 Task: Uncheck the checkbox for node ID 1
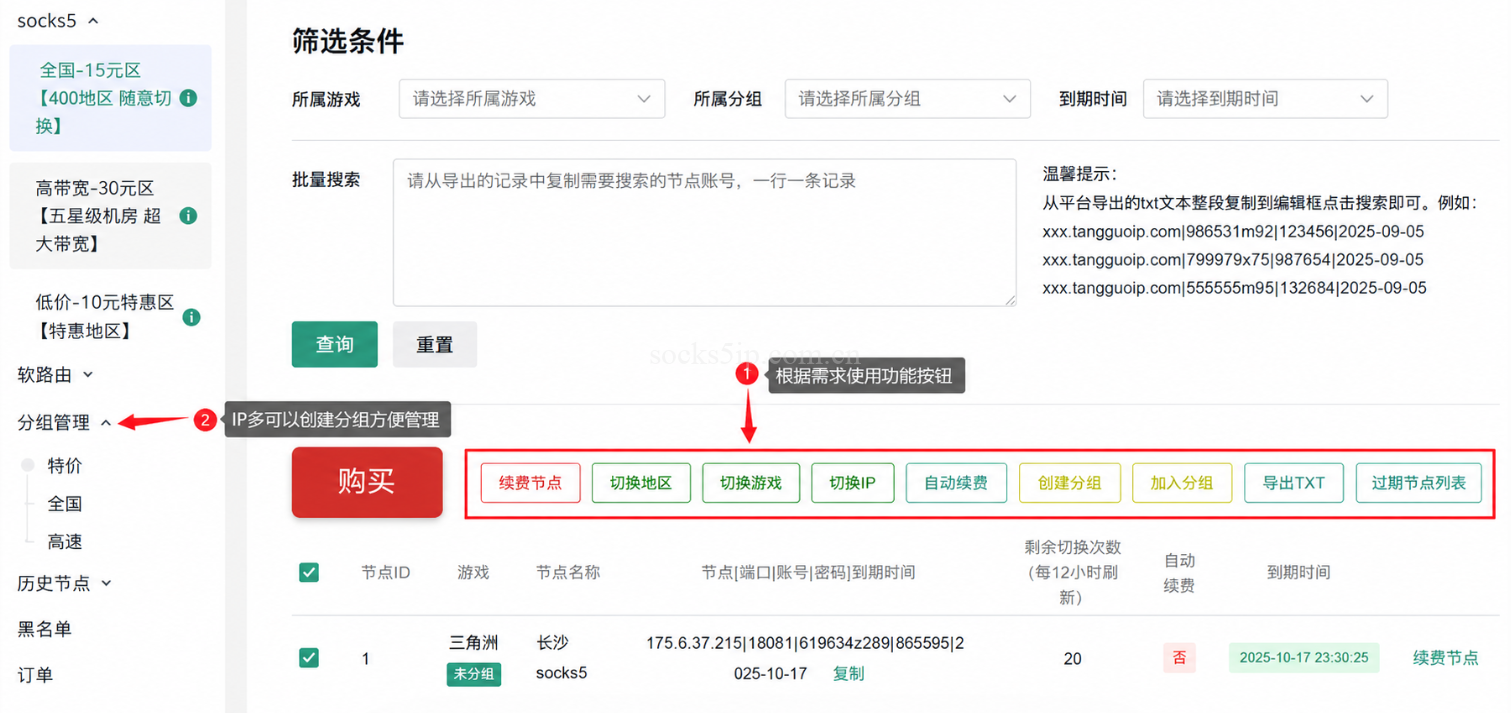[309, 658]
